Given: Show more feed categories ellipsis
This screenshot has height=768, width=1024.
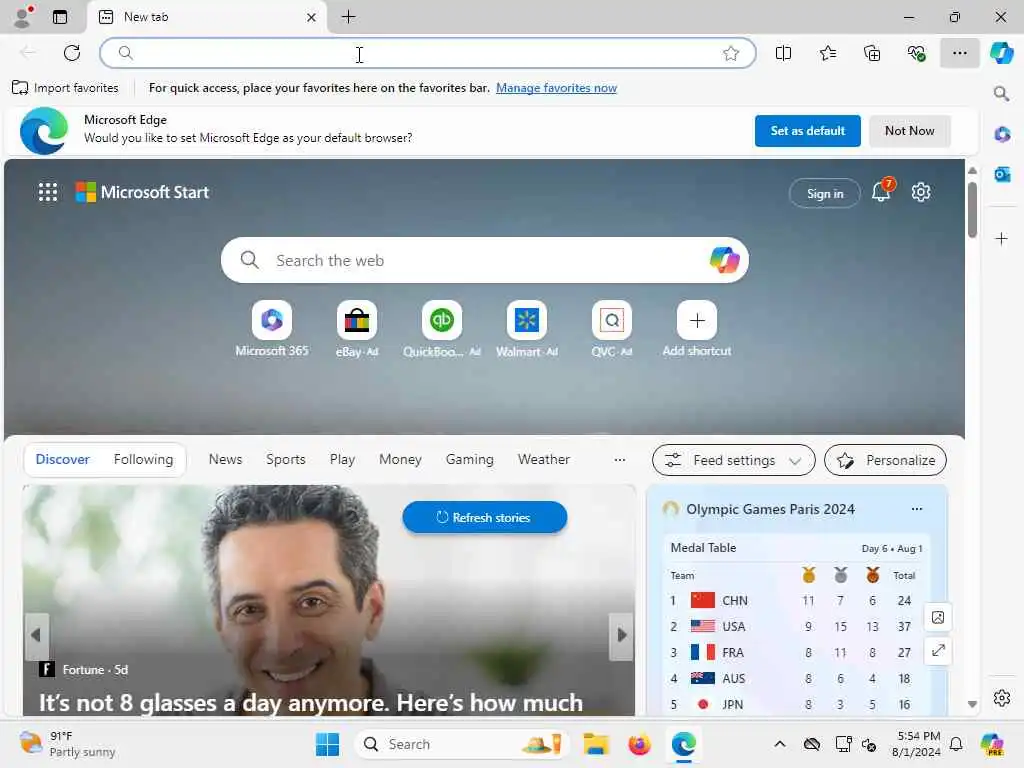Looking at the screenshot, I should tap(620, 460).
